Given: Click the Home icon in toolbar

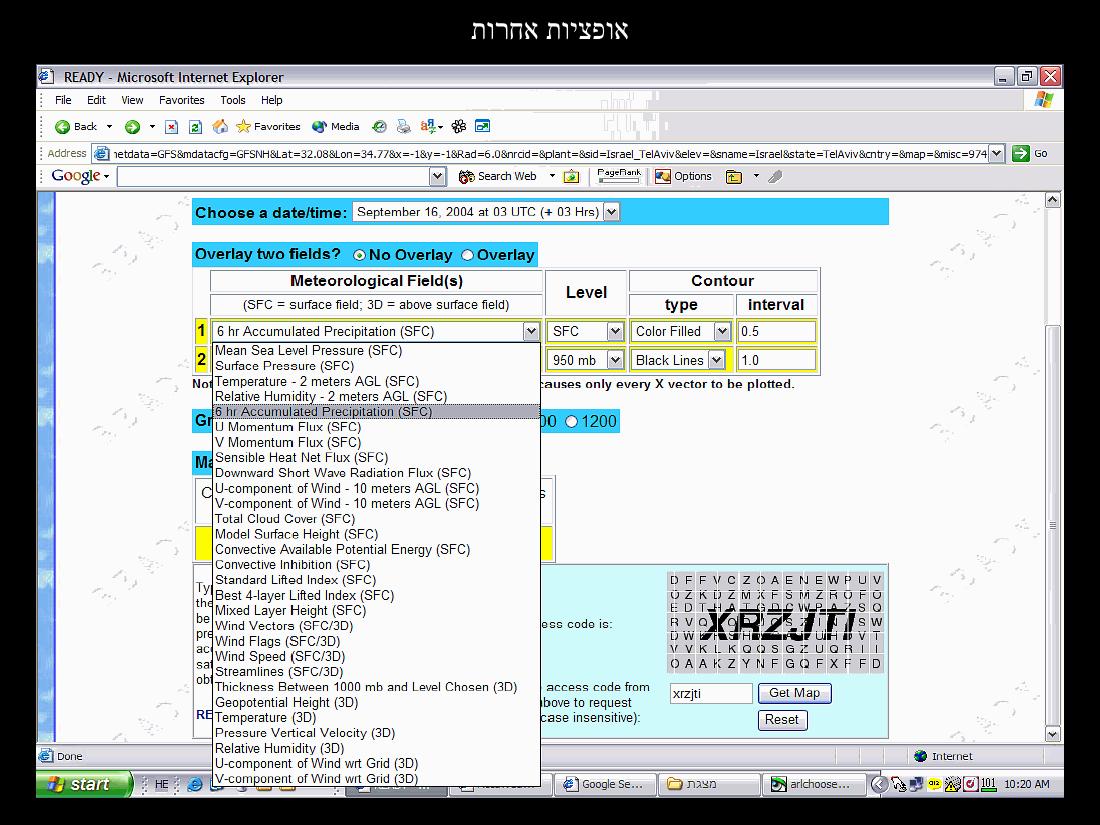Looking at the screenshot, I should click(x=220, y=126).
